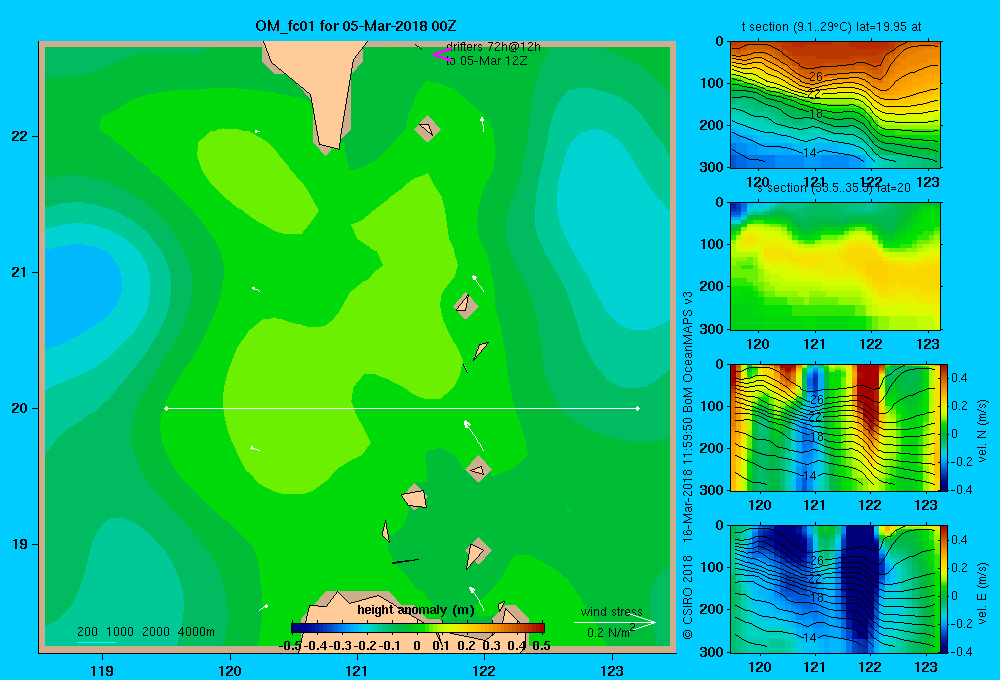Click the "height anomaly (m)" label

pos(416,610)
